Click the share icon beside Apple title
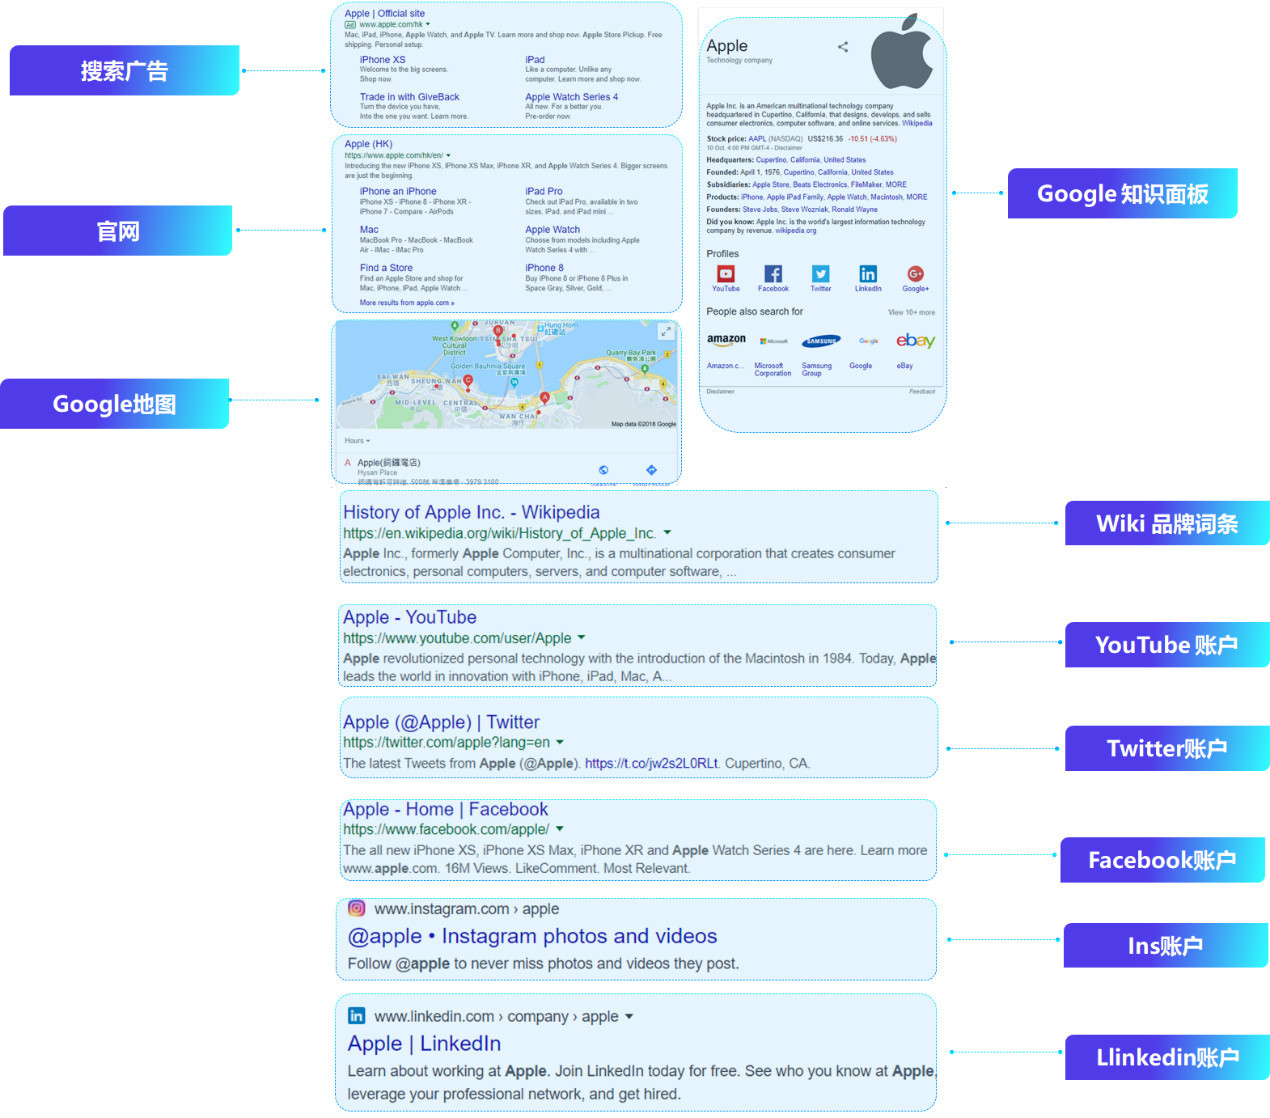 843,47
